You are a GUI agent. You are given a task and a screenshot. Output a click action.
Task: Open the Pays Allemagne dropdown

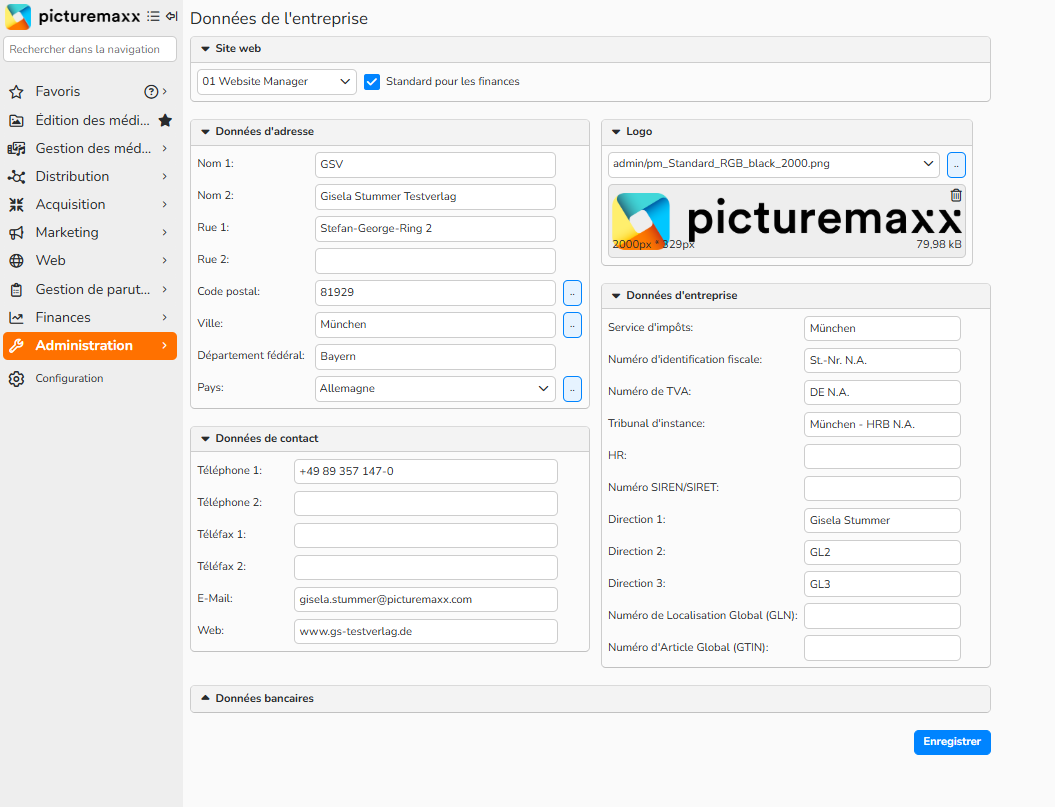point(435,389)
